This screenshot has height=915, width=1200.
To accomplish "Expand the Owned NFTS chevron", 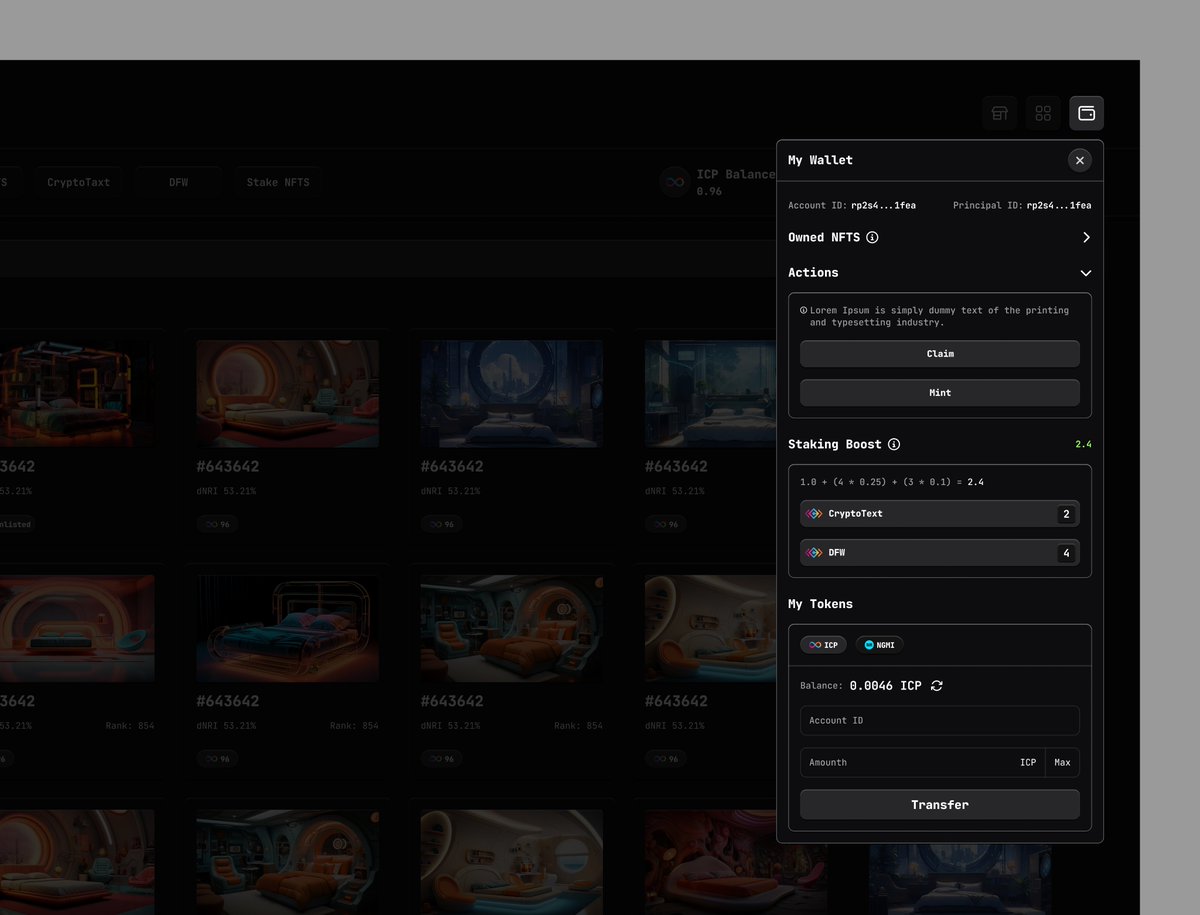I will 1086,238.
